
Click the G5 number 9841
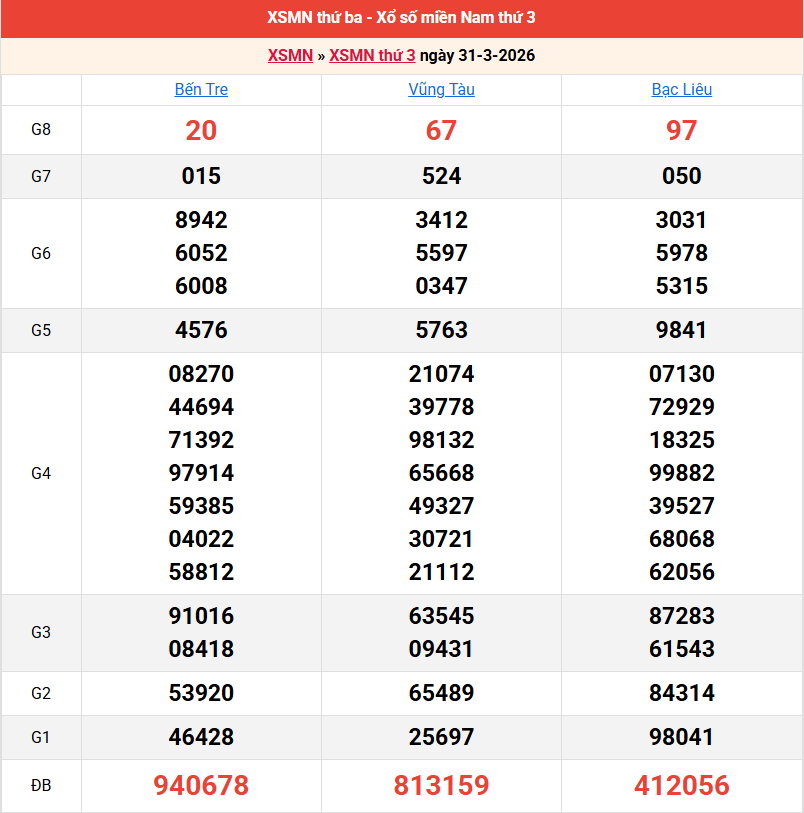pos(681,330)
